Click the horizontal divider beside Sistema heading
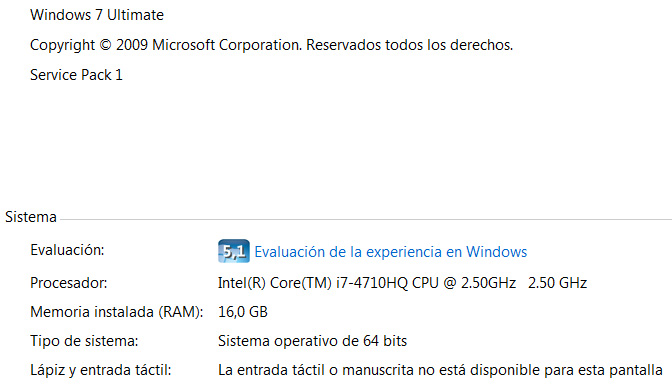The height and width of the screenshot is (384, 672). pyautogui.click(x=366, y=219)
